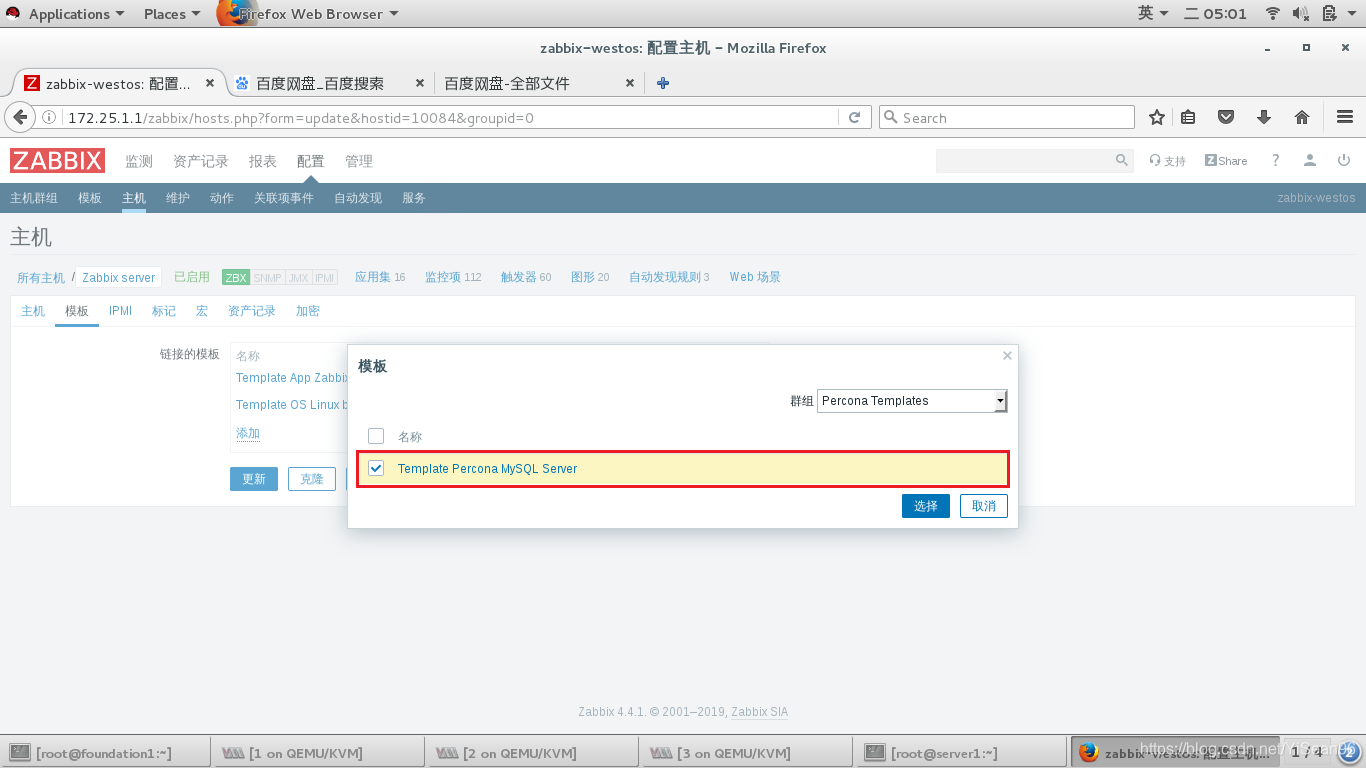This screenshot has height=768, width=1366.
Task: Toggle the select-all 名称 checkbox
Action: (376, 436)
